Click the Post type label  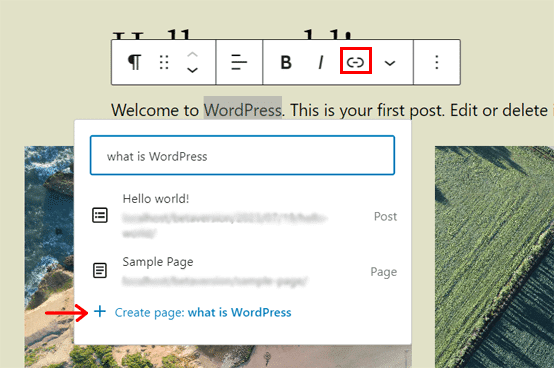385,216
